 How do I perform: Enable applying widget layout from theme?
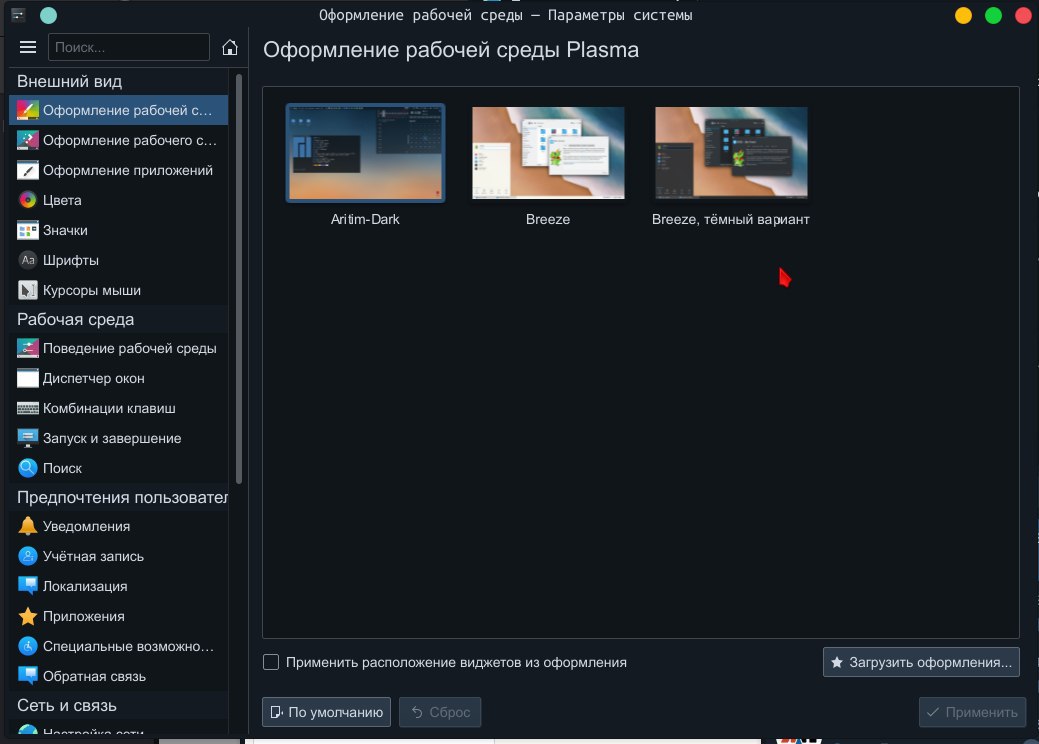271,662
